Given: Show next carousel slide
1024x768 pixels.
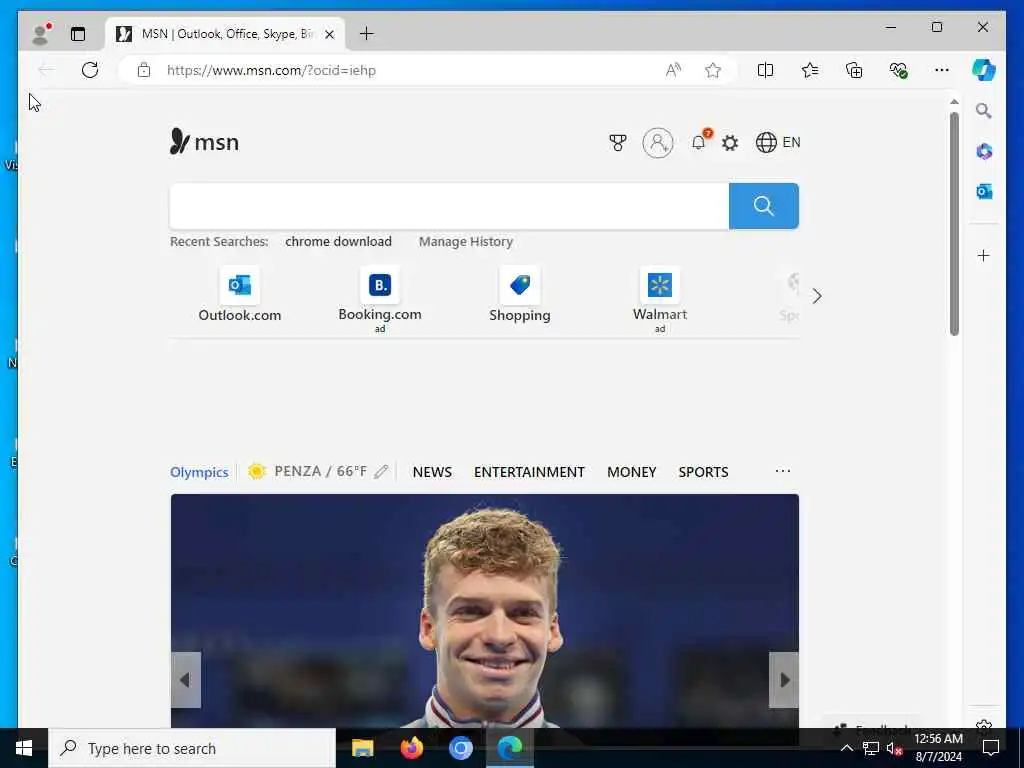Looking at the screenshot, I should click(x=784, y=680).
